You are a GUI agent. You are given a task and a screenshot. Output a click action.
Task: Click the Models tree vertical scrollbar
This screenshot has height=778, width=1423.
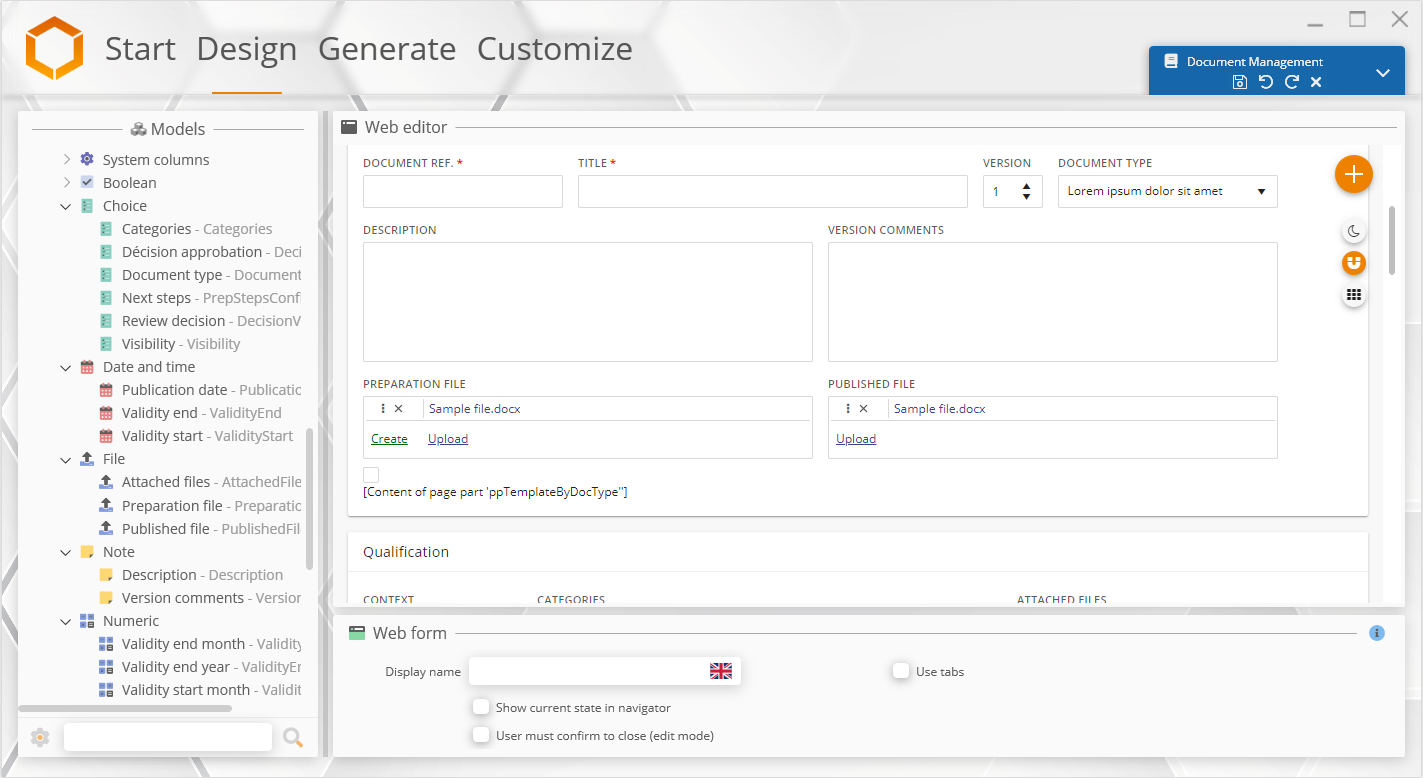tap(309, 499)
